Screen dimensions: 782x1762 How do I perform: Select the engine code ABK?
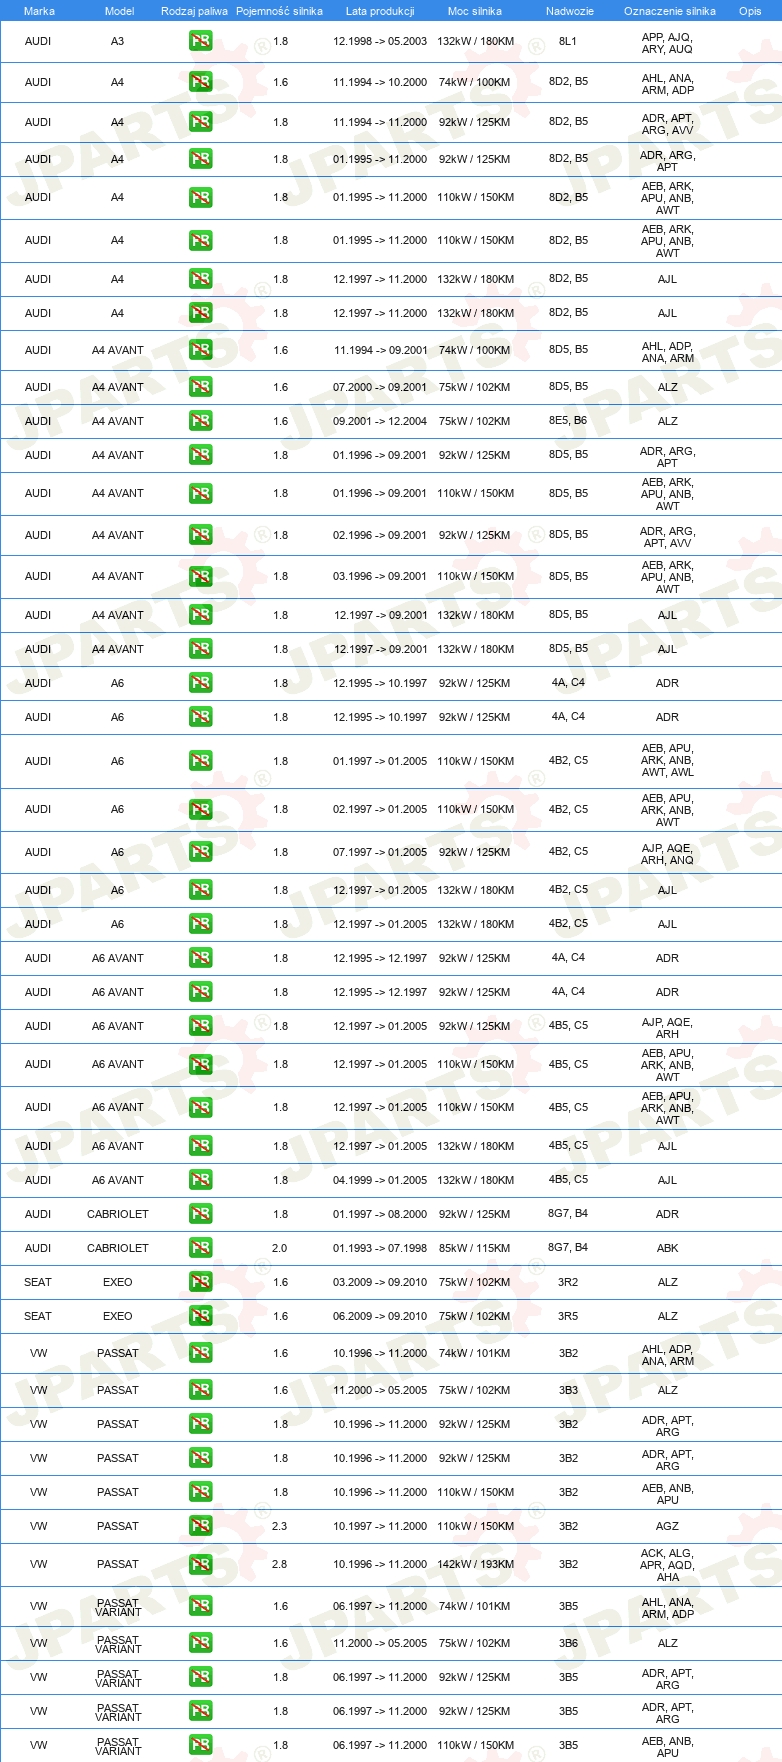pyautogui.click(x=667, y=1248)
